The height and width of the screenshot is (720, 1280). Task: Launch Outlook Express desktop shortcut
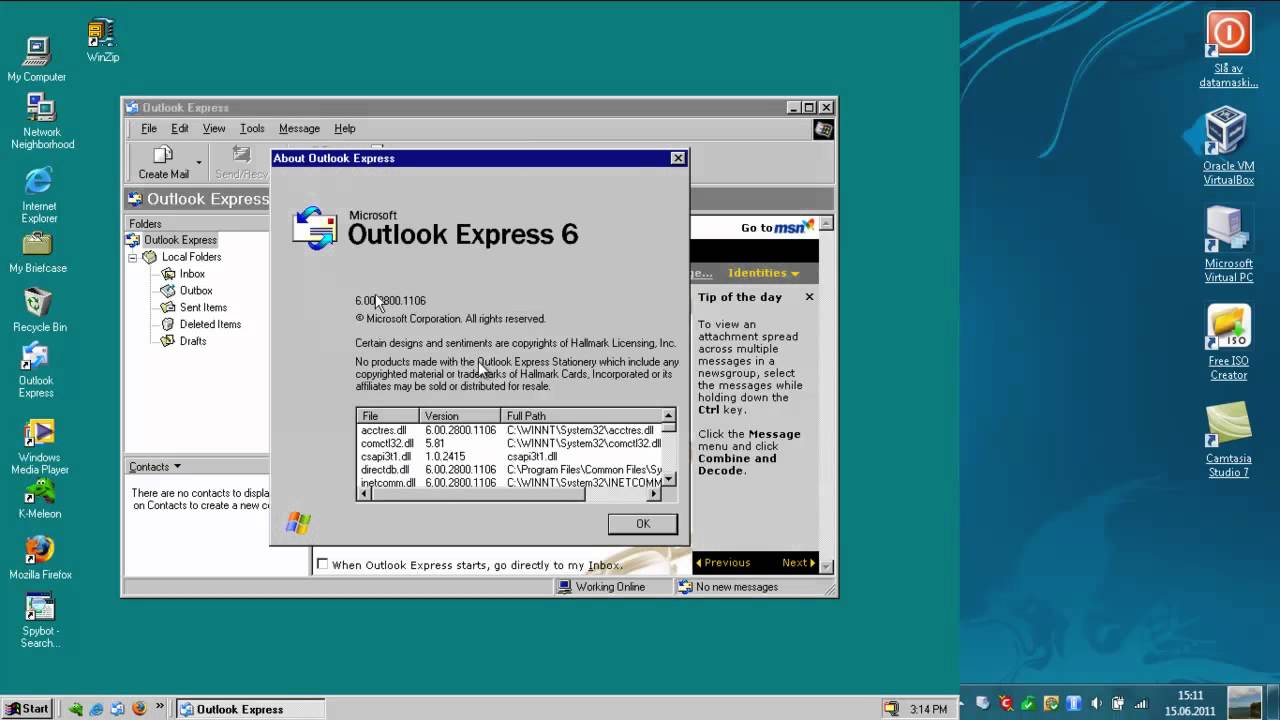[x=36, y=371]
